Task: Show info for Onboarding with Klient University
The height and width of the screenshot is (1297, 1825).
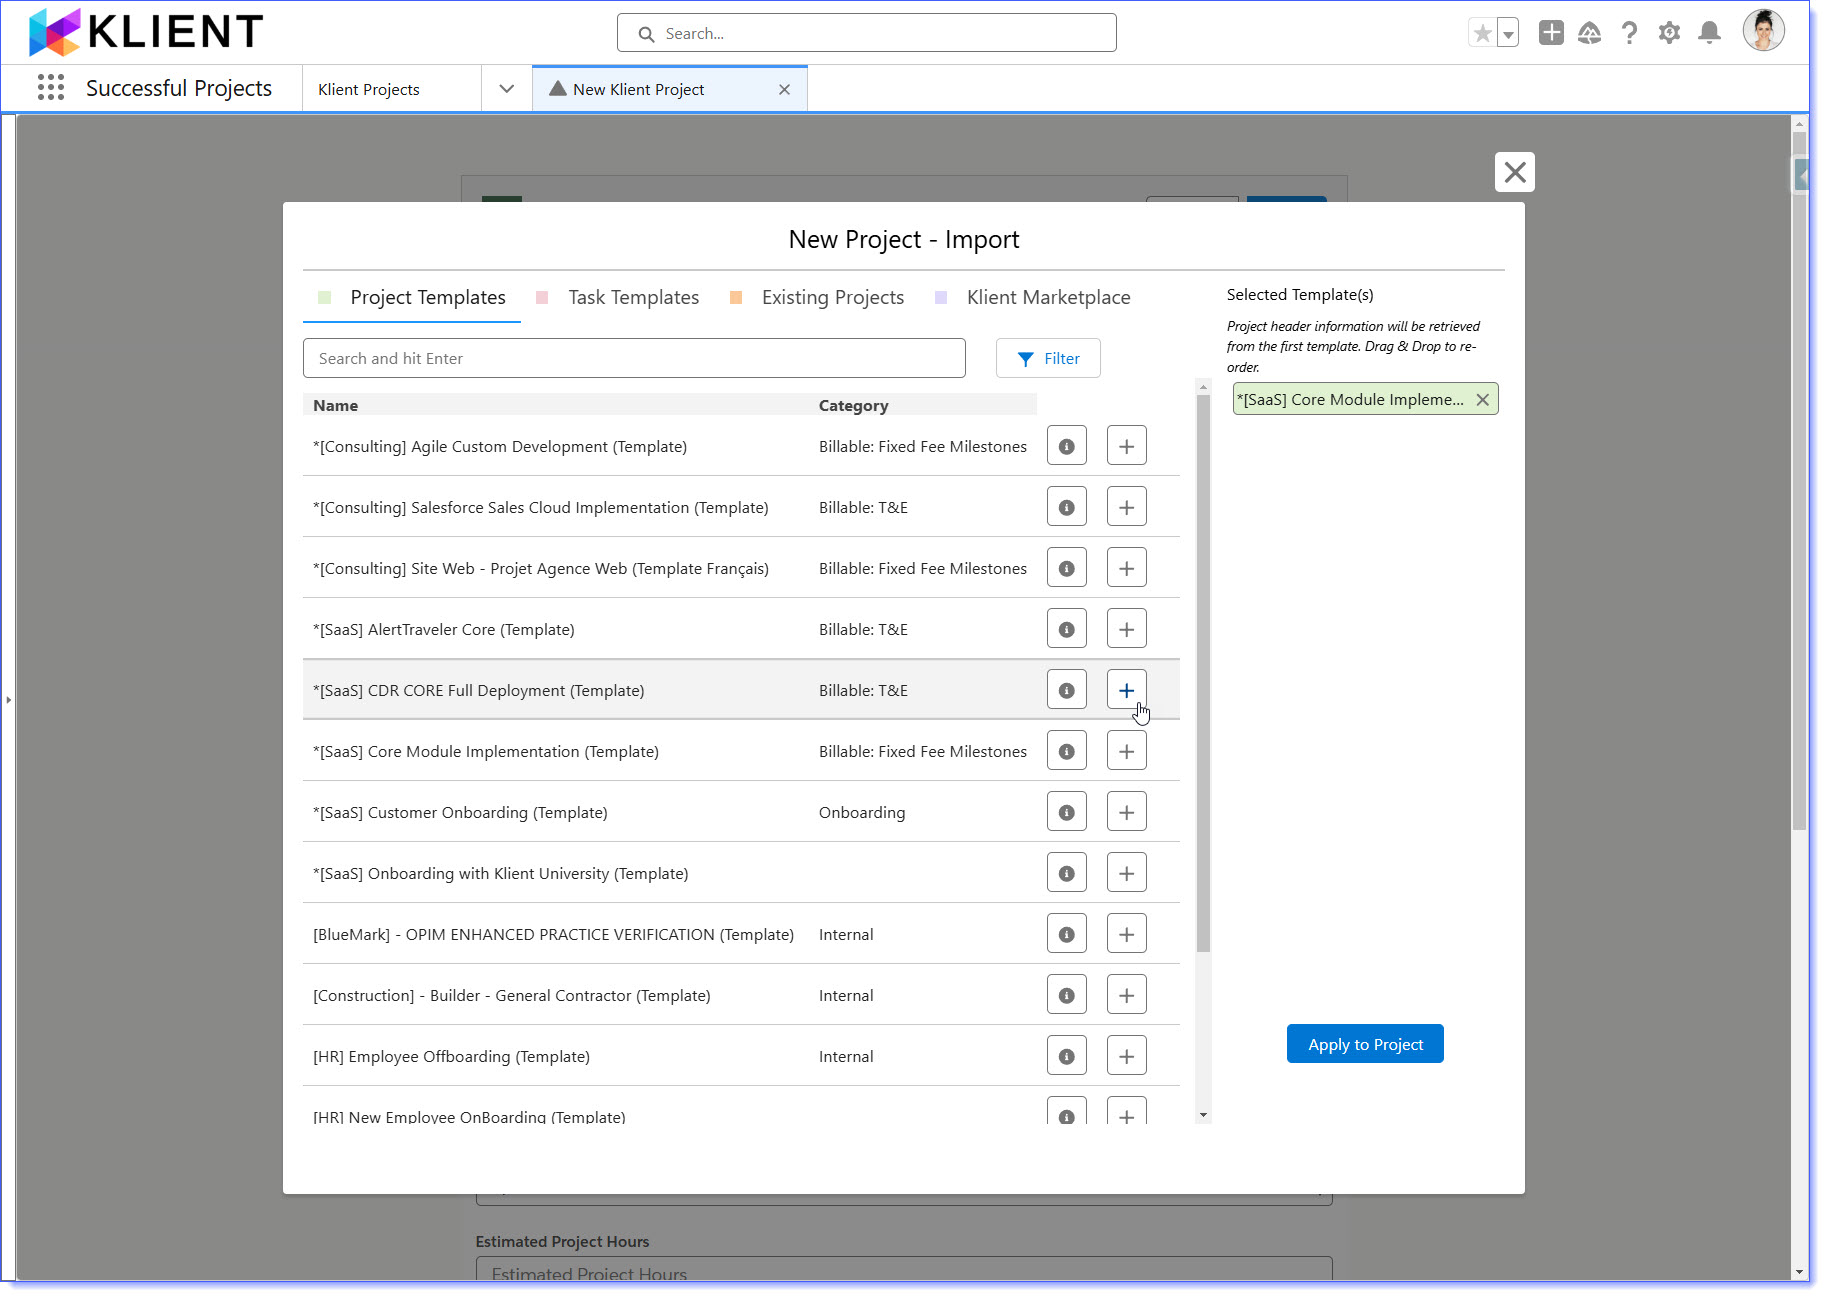Action: coord(1066,873)
